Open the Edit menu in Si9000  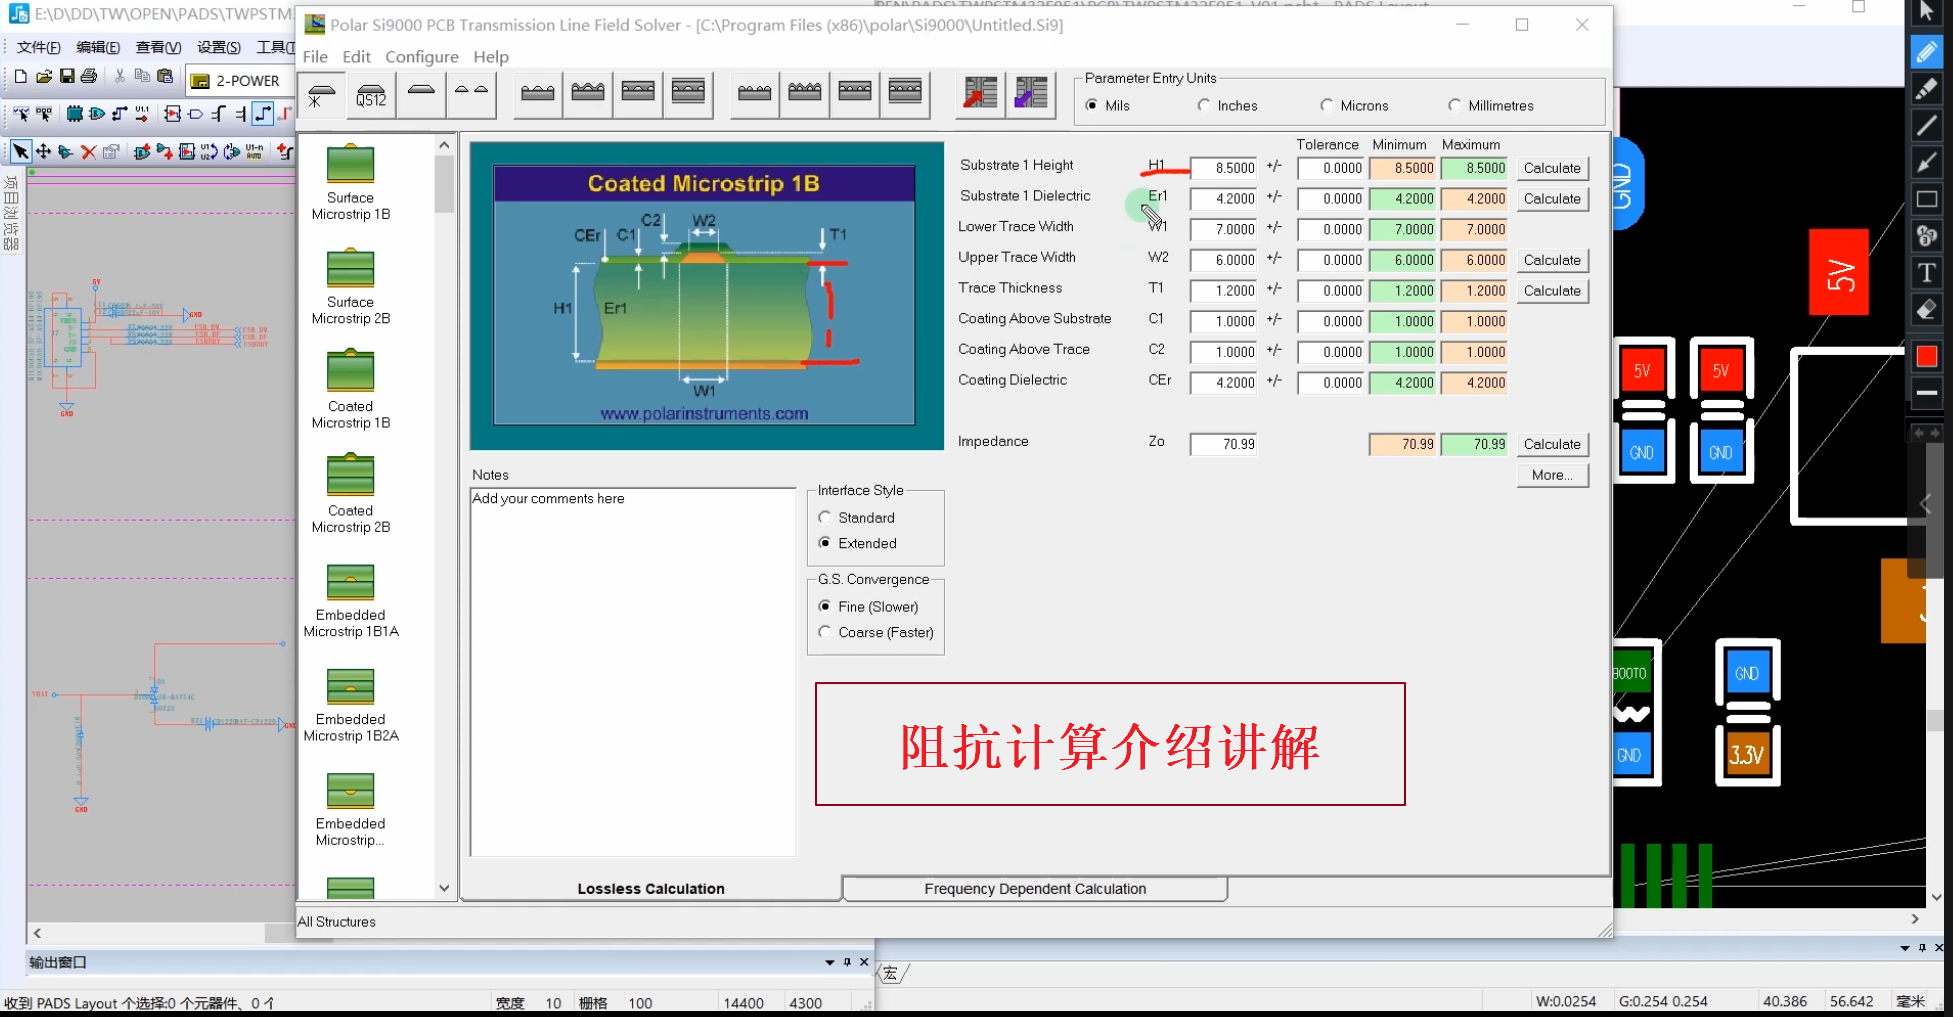(356, 57)
